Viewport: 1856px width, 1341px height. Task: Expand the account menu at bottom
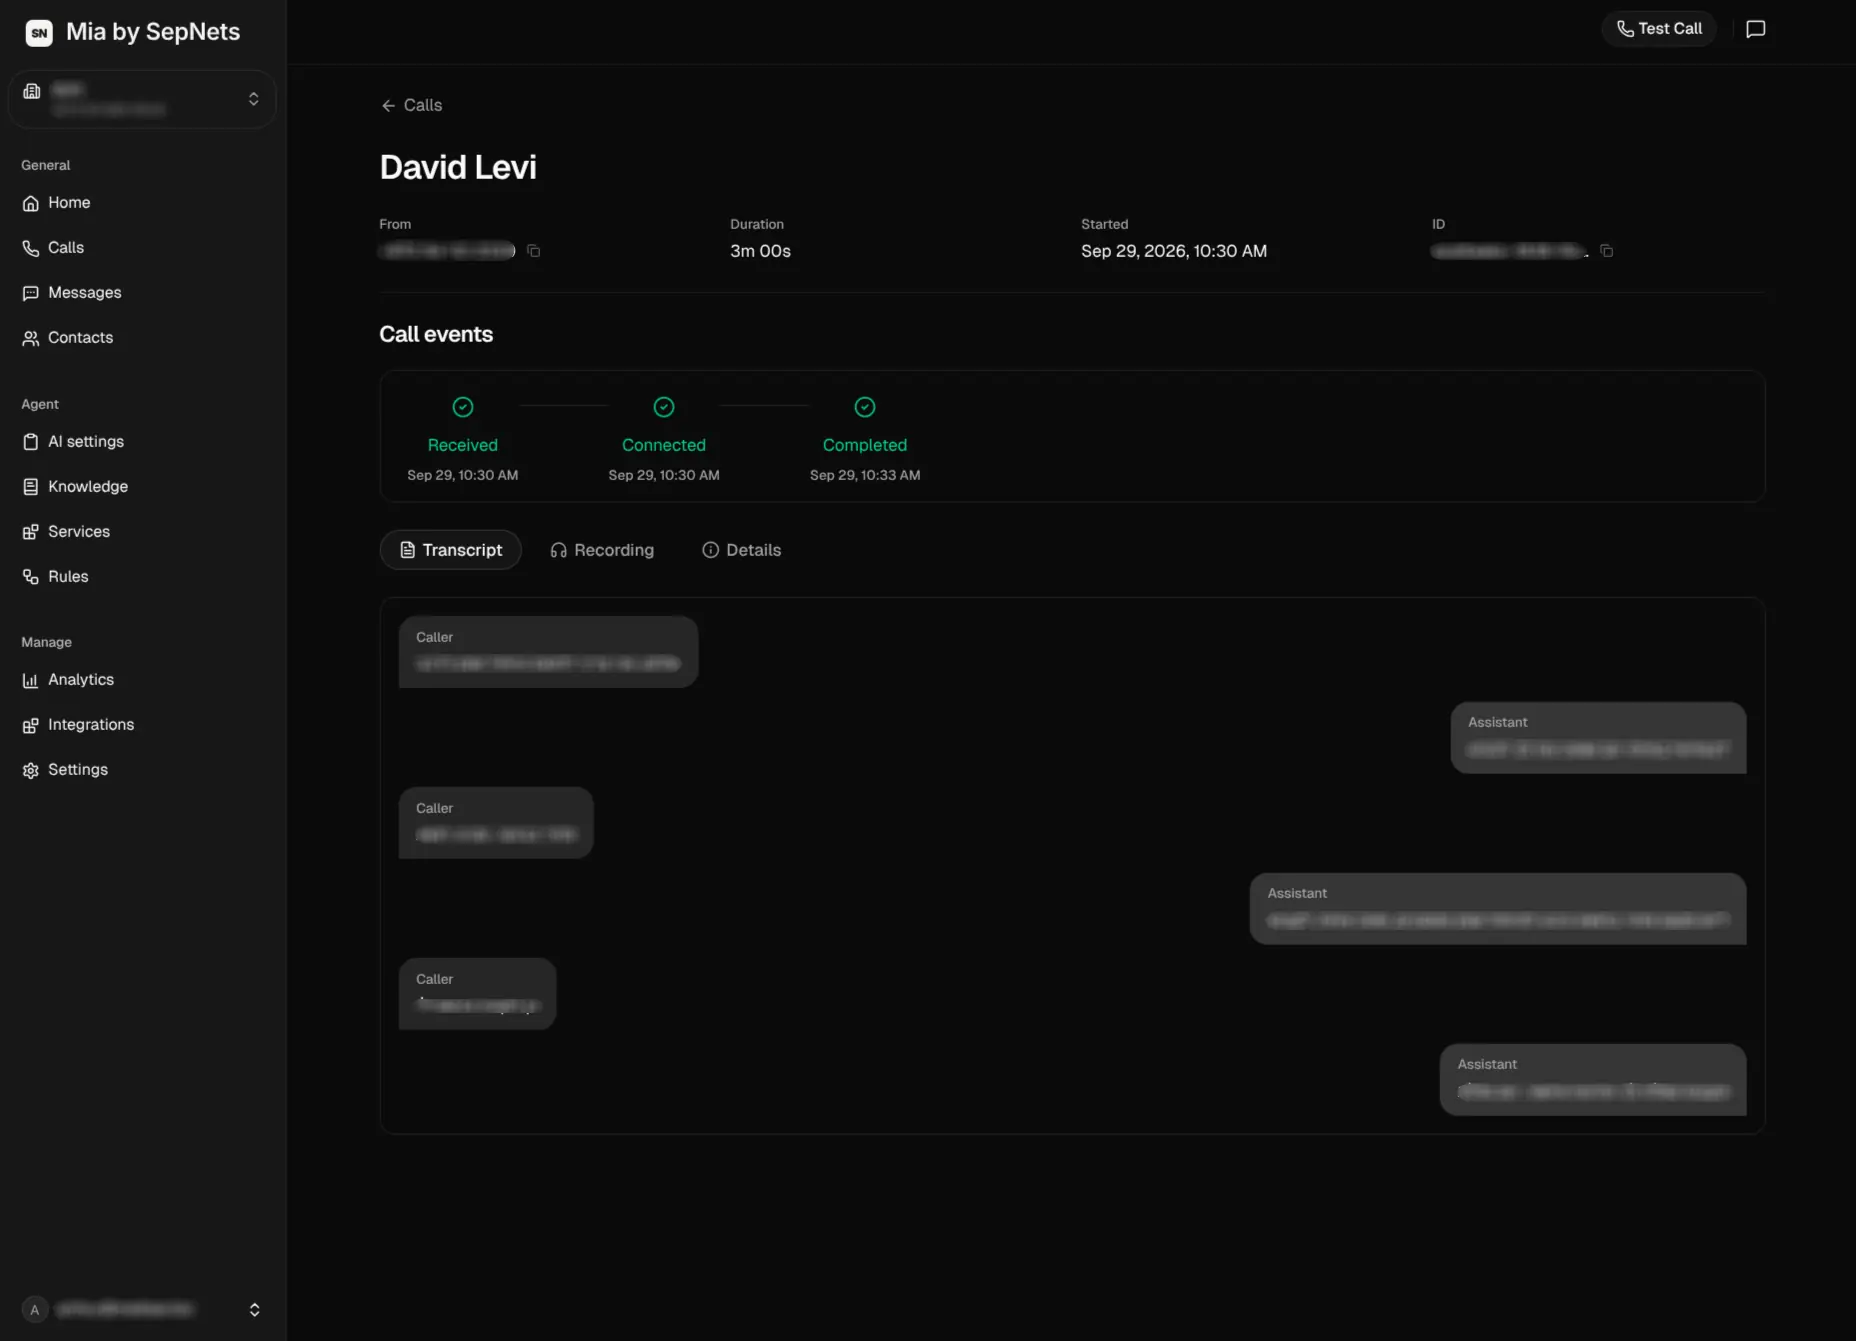(254, 1310)
